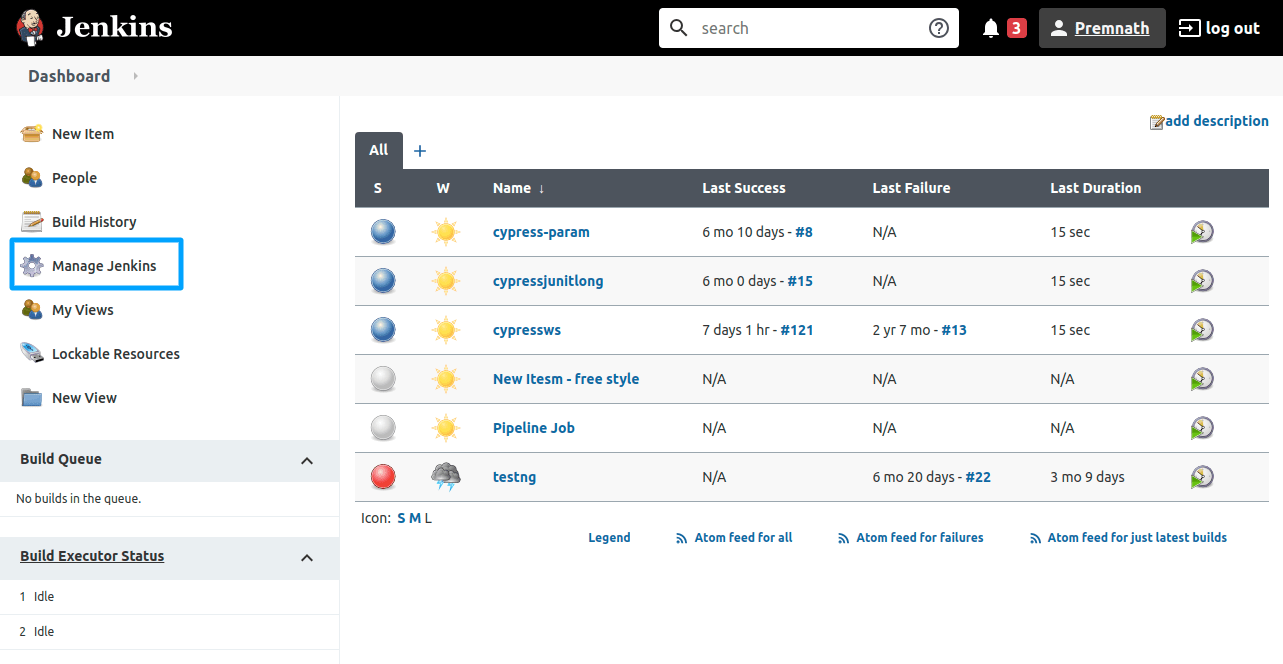The image size is (1283, 664).
Task: Create a new view with the plus tab
Action: (419, 150)
